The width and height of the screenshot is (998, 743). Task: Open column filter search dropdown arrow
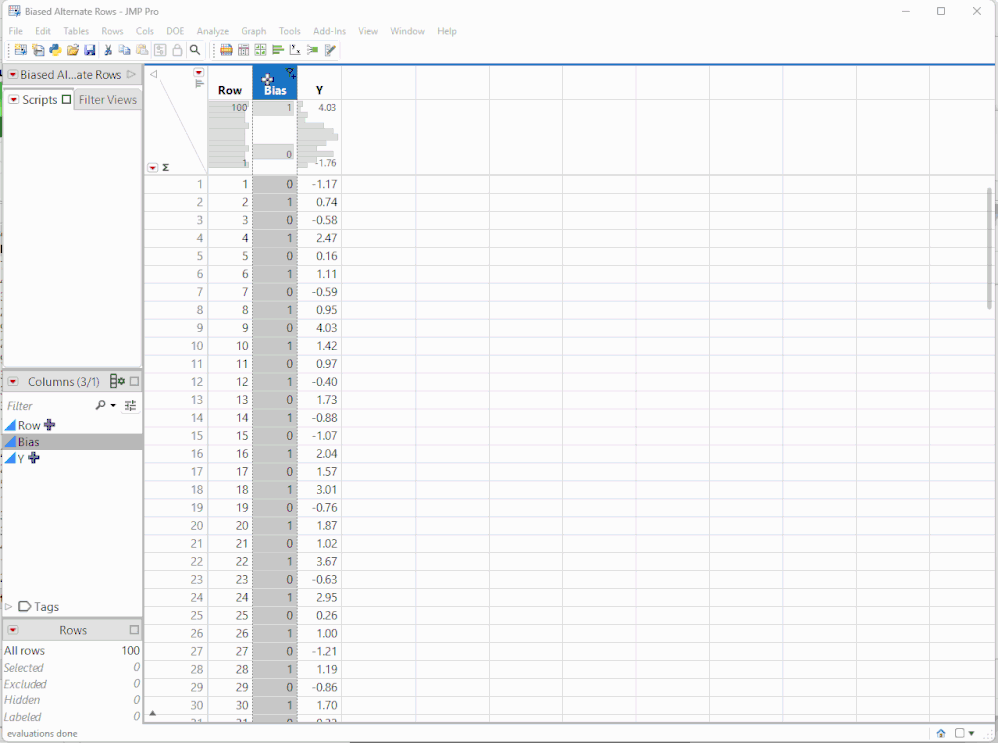(x=113, y=405)
